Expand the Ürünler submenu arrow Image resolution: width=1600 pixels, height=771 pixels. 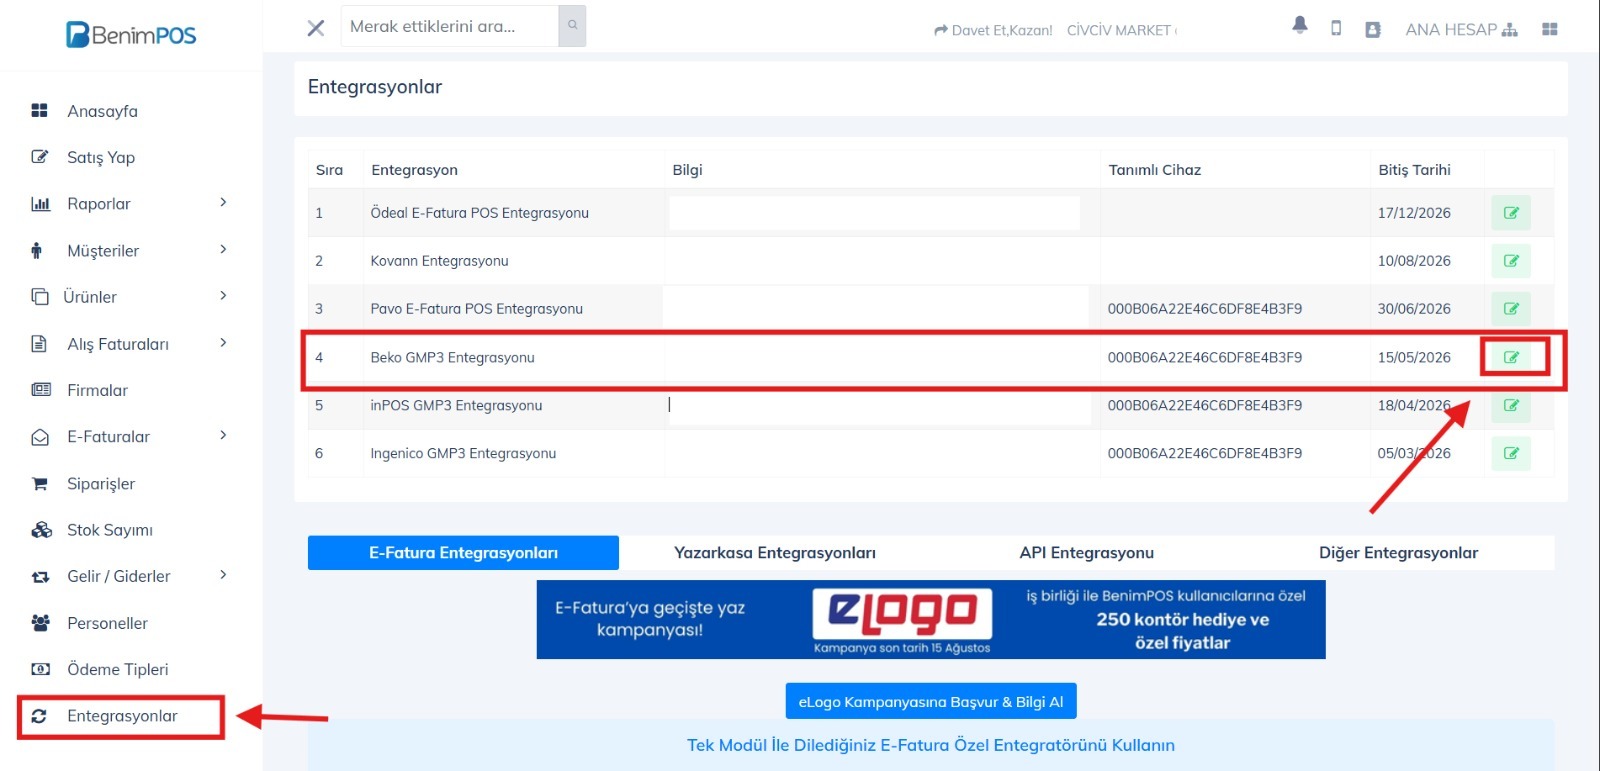pyautogui.click(x=223, y=296)
